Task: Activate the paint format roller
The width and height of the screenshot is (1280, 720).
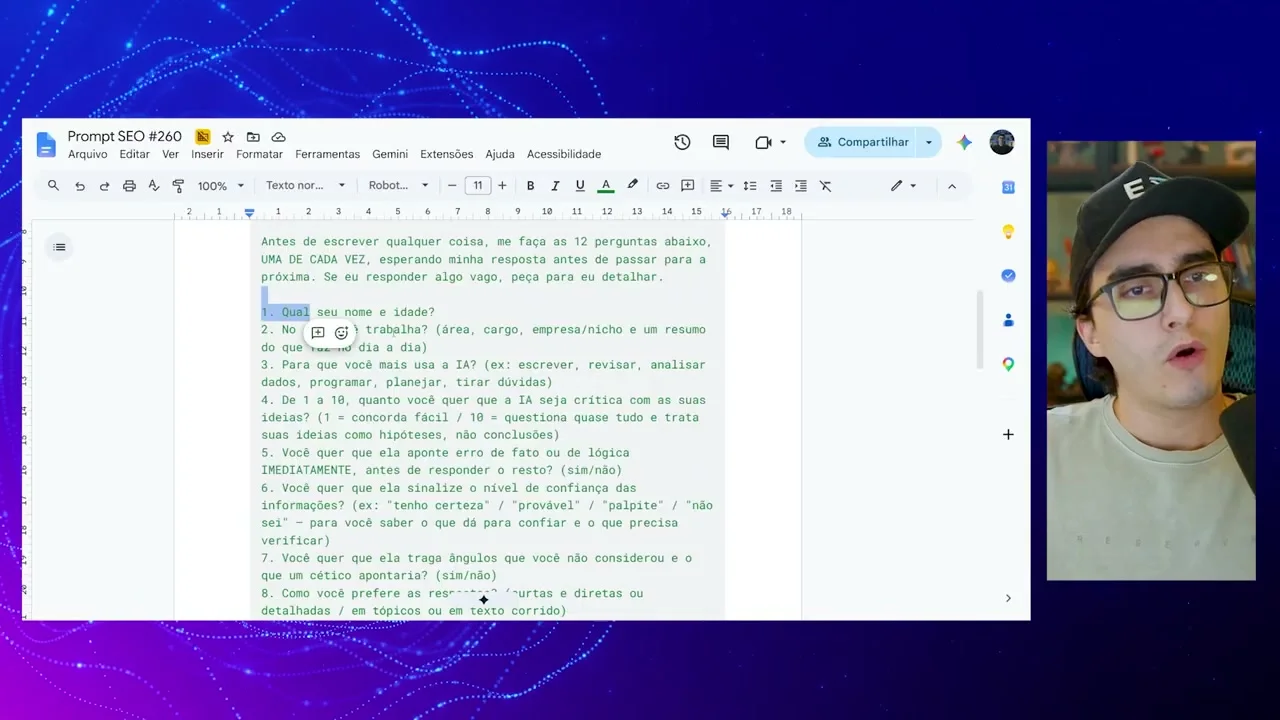Action: tap(178, 186)
